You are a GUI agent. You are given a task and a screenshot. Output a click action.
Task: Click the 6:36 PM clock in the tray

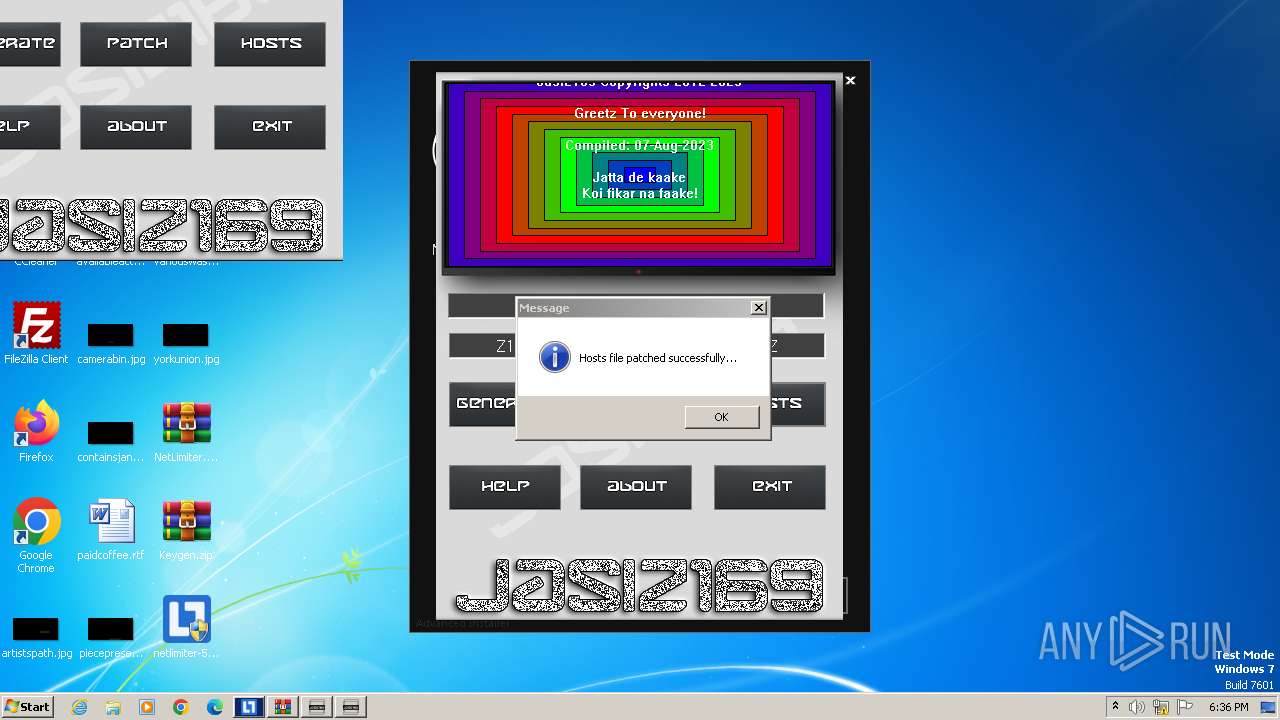pyautogui.click(x=1228, y=707)
